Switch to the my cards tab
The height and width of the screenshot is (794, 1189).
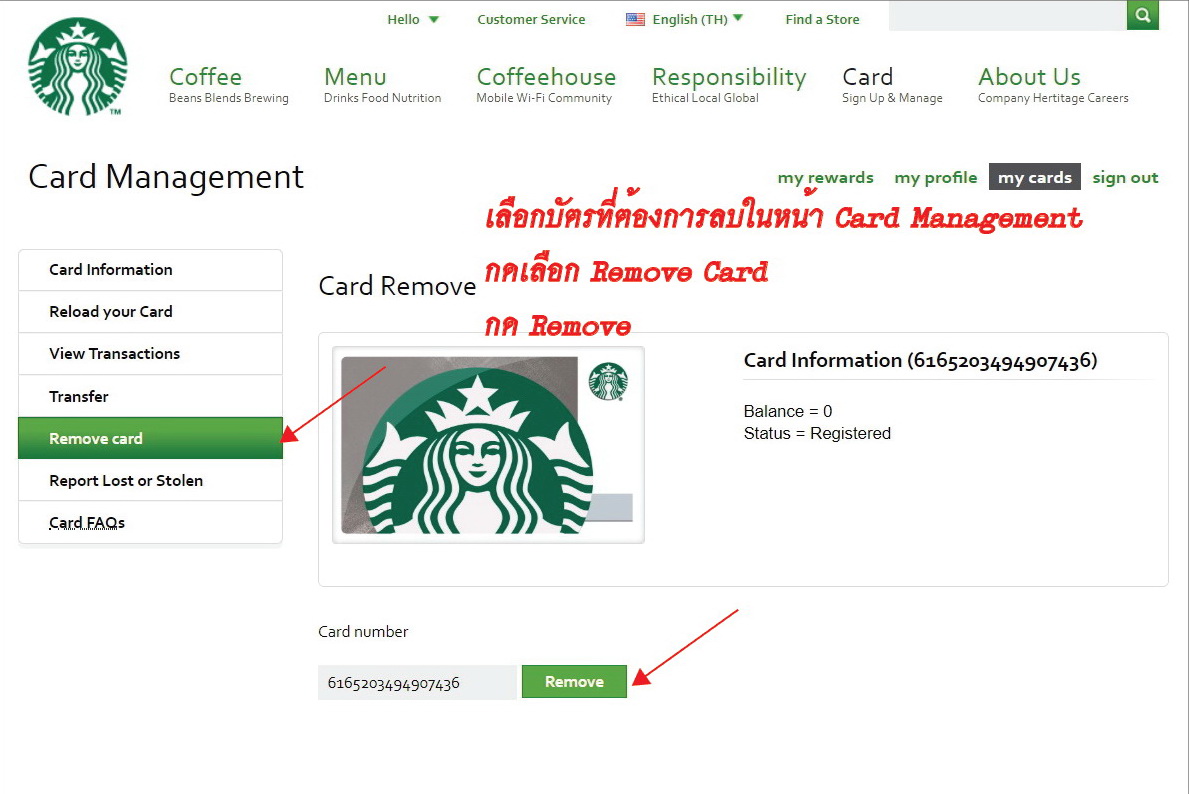[1034, 177]
